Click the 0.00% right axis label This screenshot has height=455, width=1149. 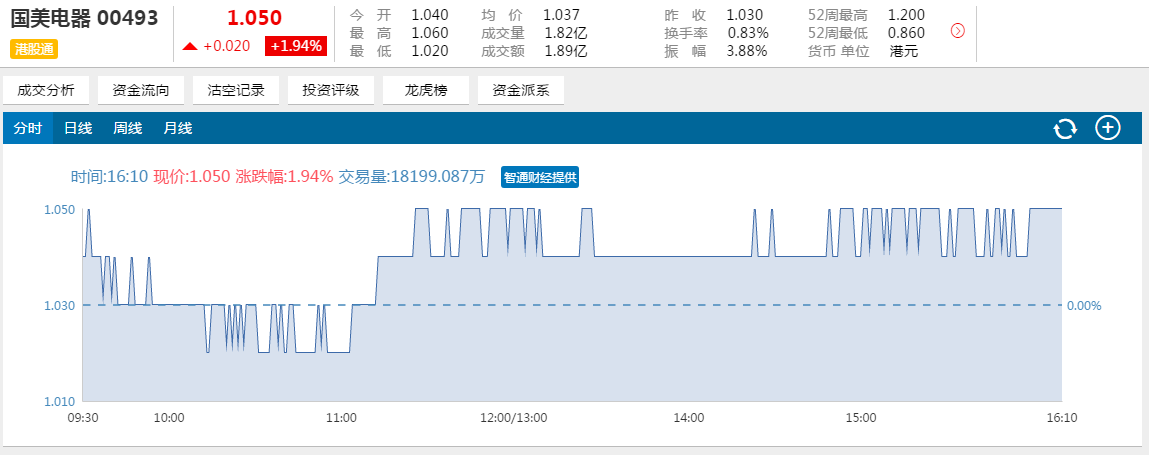[1085, 306]
